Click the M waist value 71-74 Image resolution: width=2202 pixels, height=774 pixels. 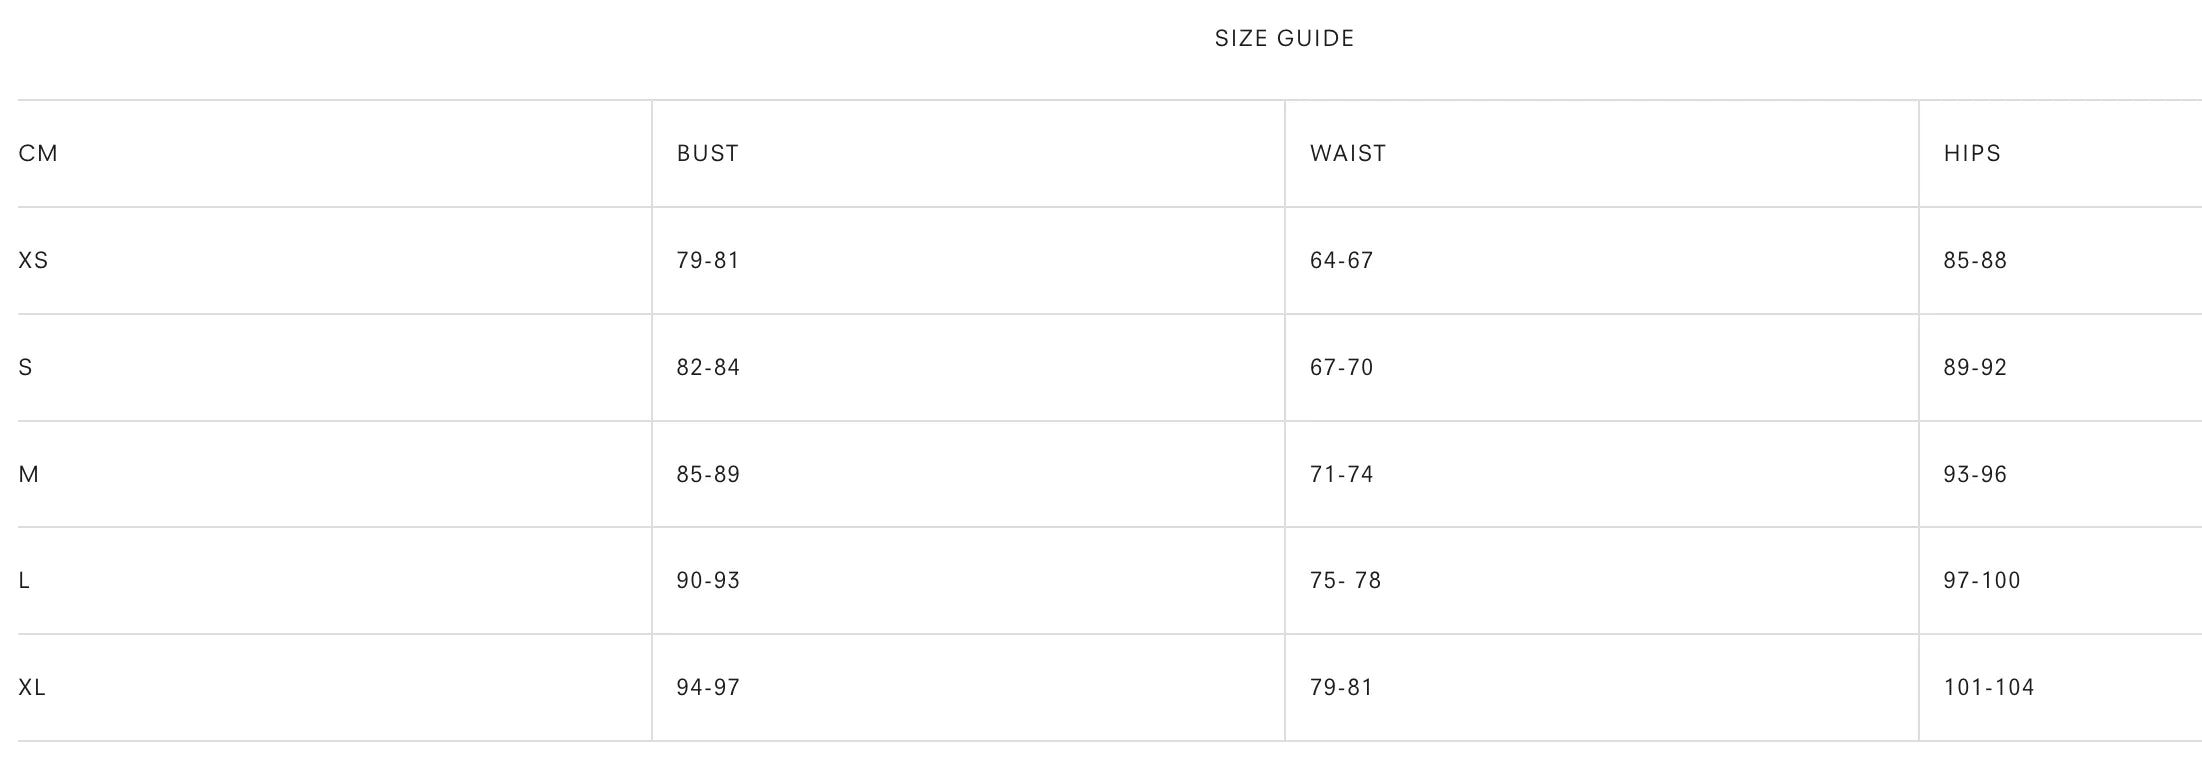tap(1342, 475)
